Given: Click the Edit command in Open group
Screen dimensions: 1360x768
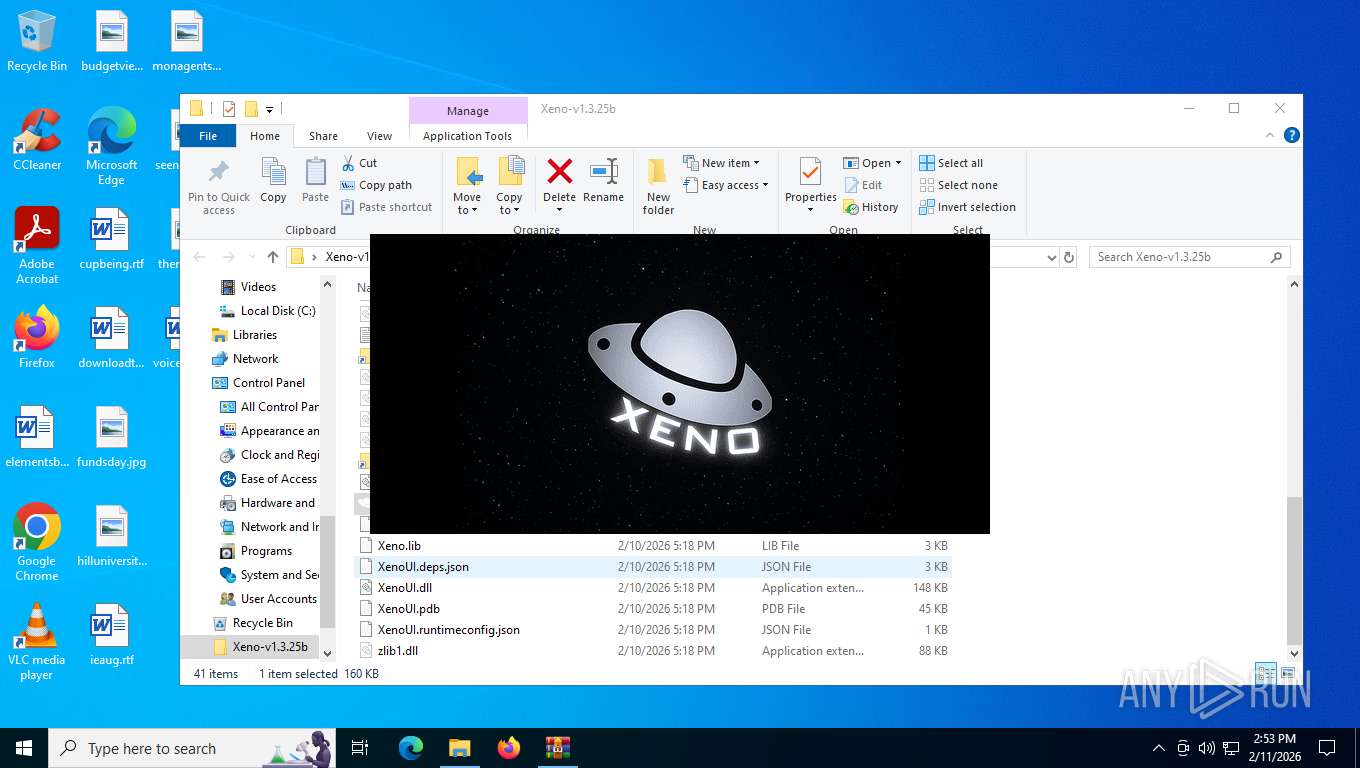Looking at the screenshot, I should (863, 185).
